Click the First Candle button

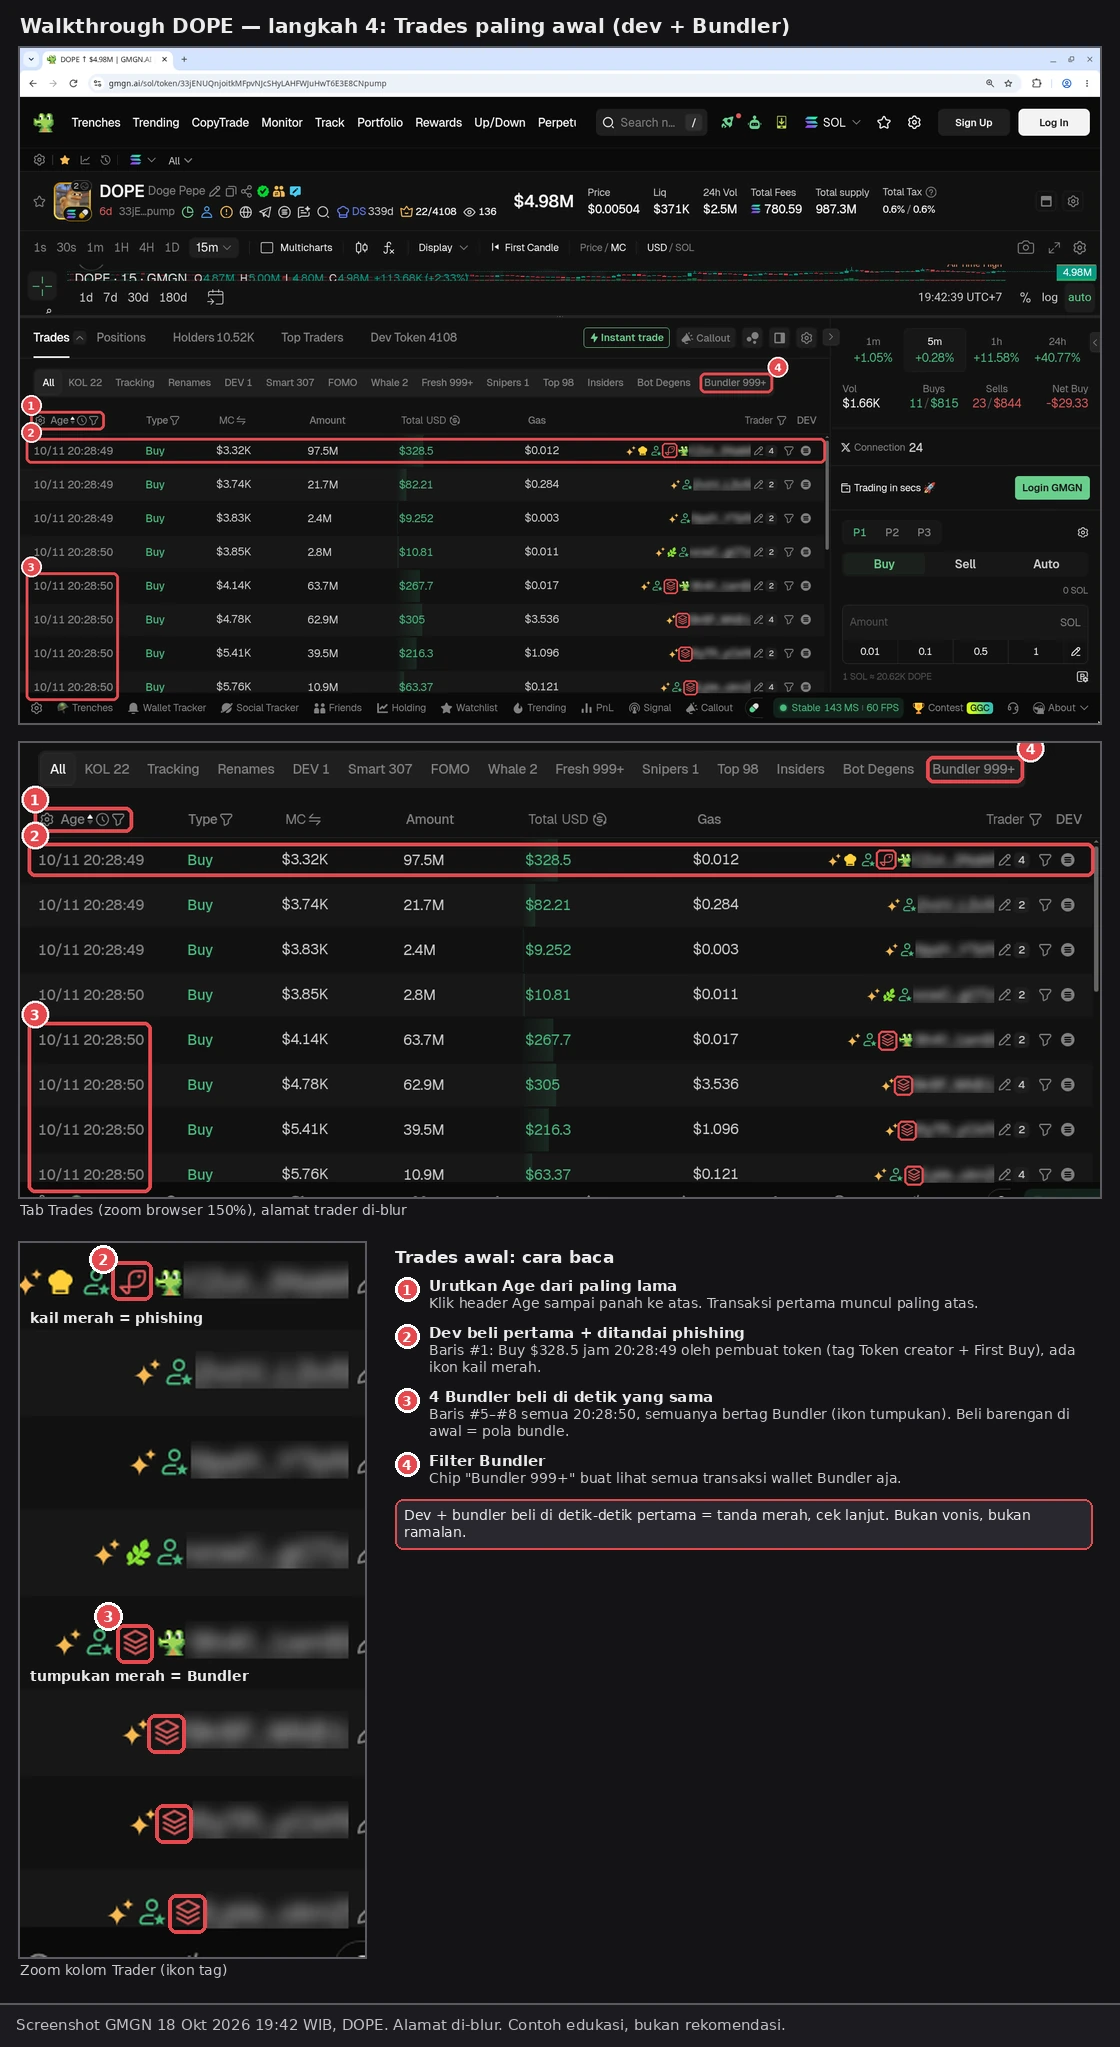(x=525, y=247)
